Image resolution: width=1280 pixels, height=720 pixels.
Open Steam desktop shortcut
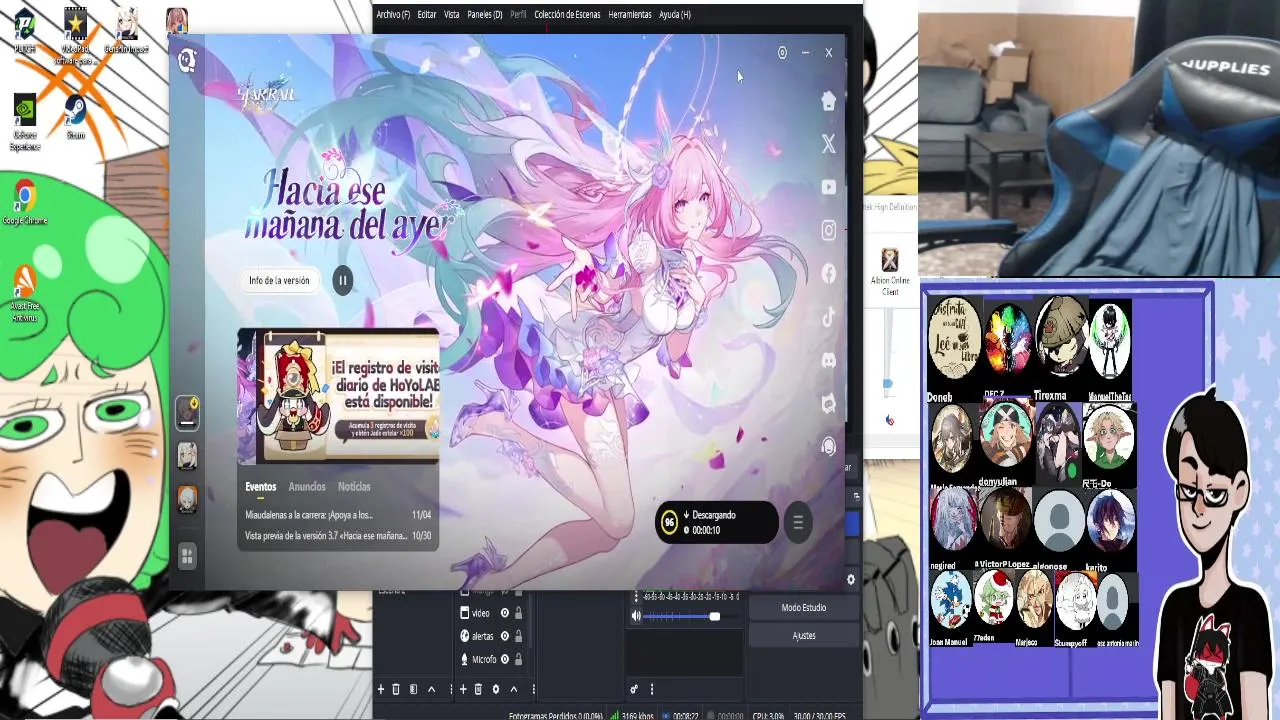pyautogui.click(x=75, y=116)
